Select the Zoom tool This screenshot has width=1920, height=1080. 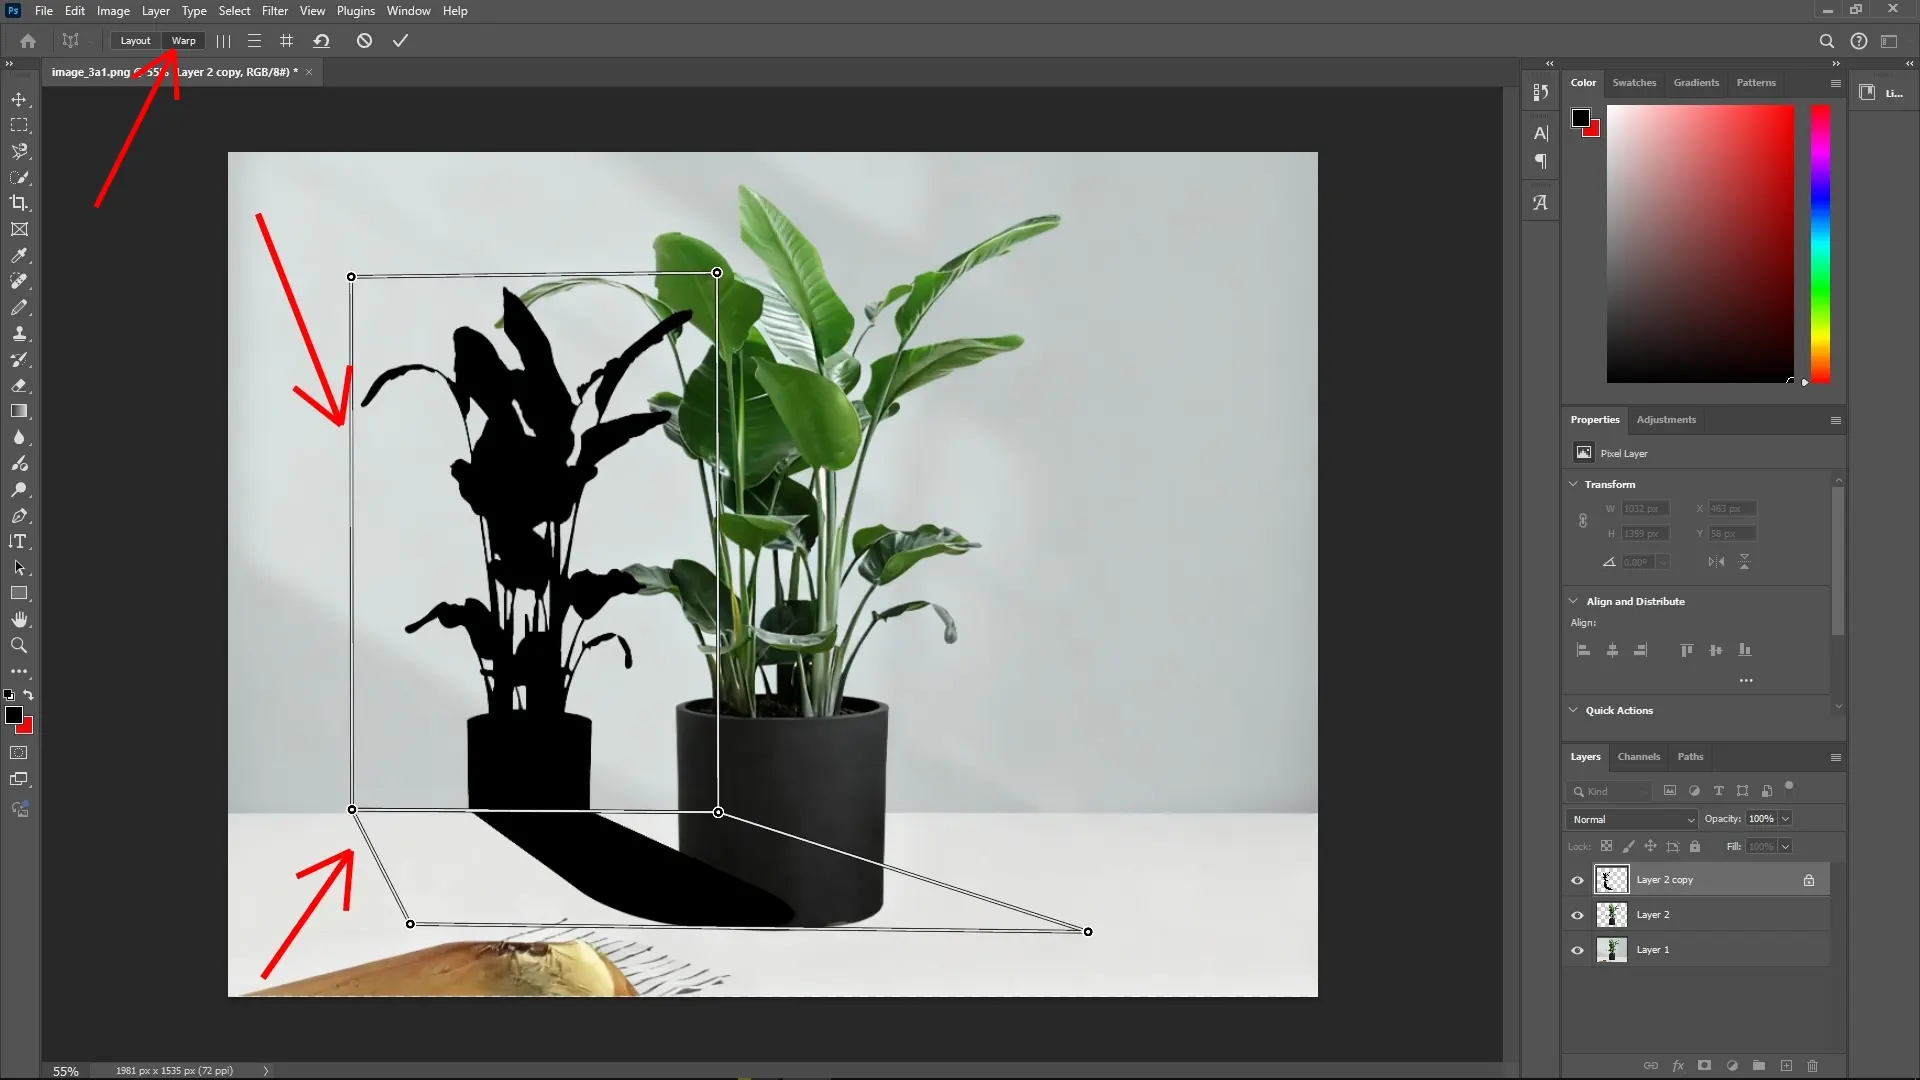19,646
